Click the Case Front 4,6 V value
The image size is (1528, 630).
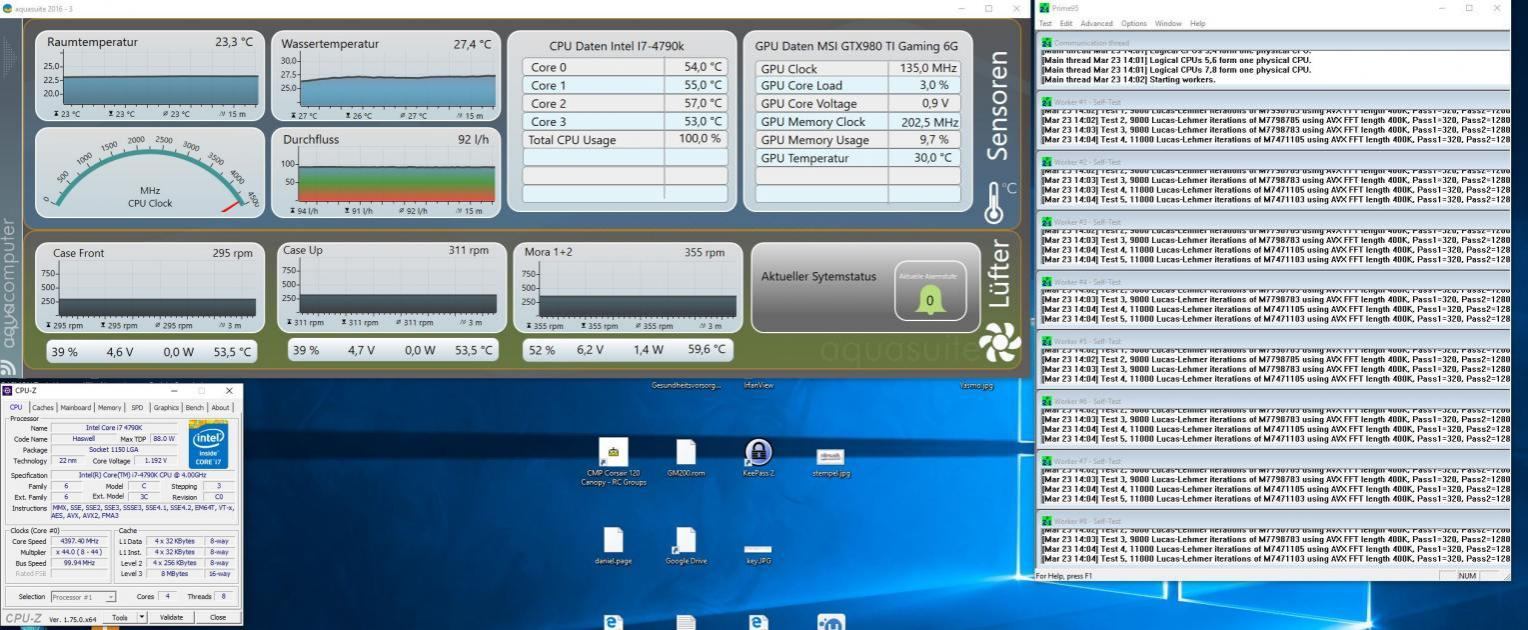pos(120,352)
